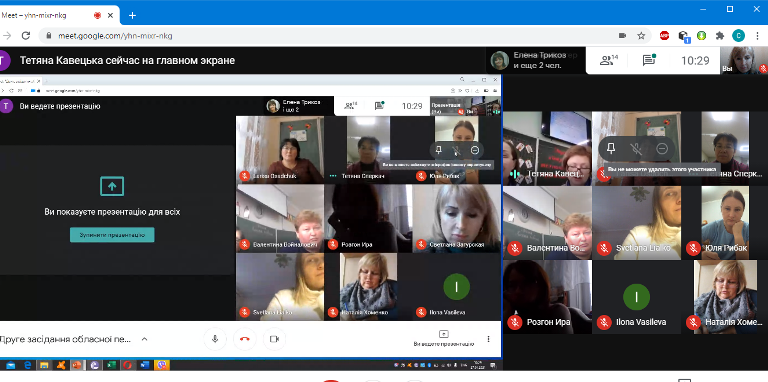Select Тетяна Сперк... video tile on right
Screen dimensions: 768x382
click(725, 148)
